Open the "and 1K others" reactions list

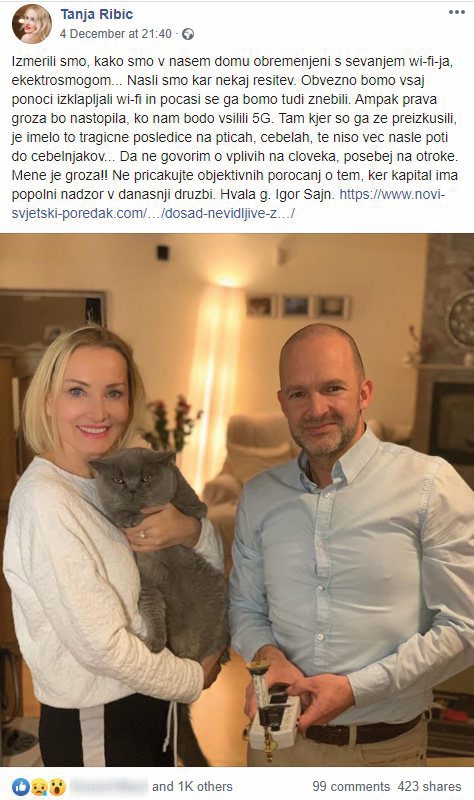tap(192, 786)
